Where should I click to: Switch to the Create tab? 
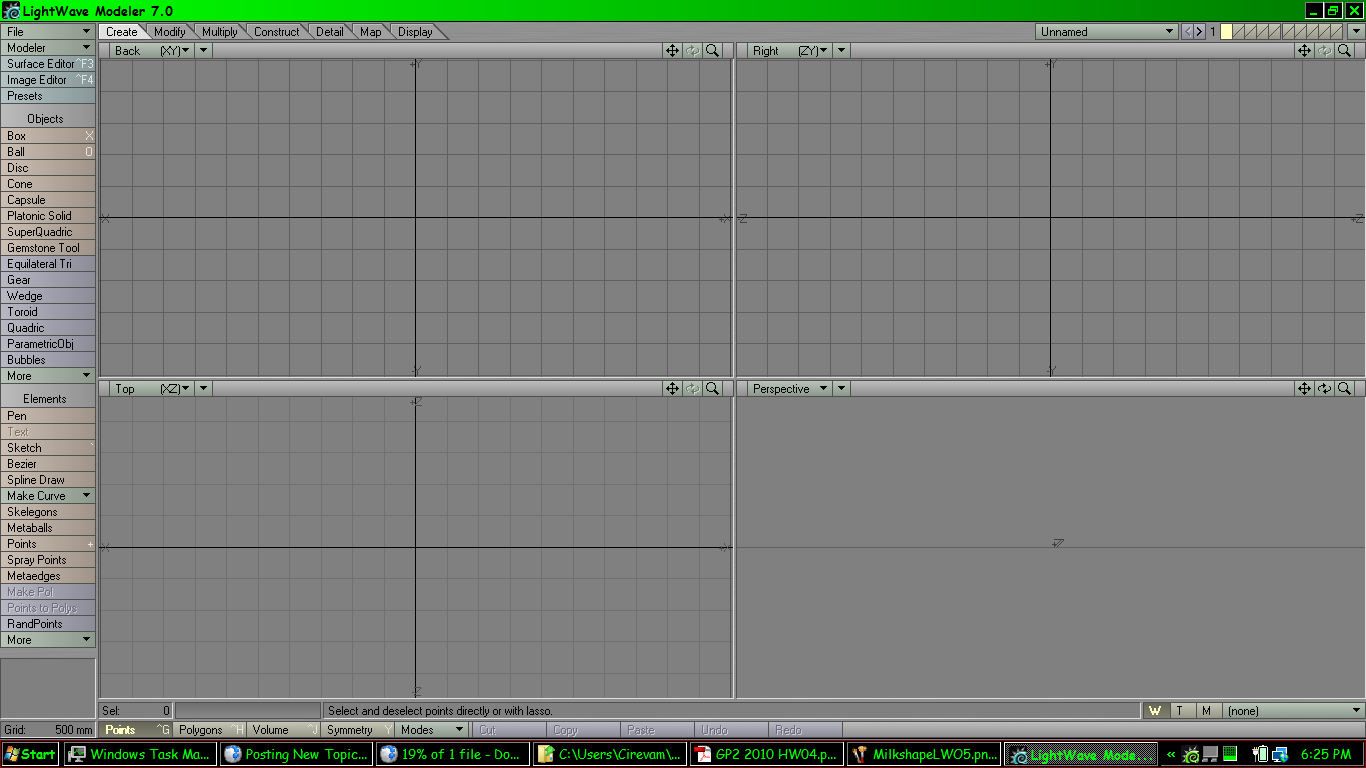click(122, 32)
